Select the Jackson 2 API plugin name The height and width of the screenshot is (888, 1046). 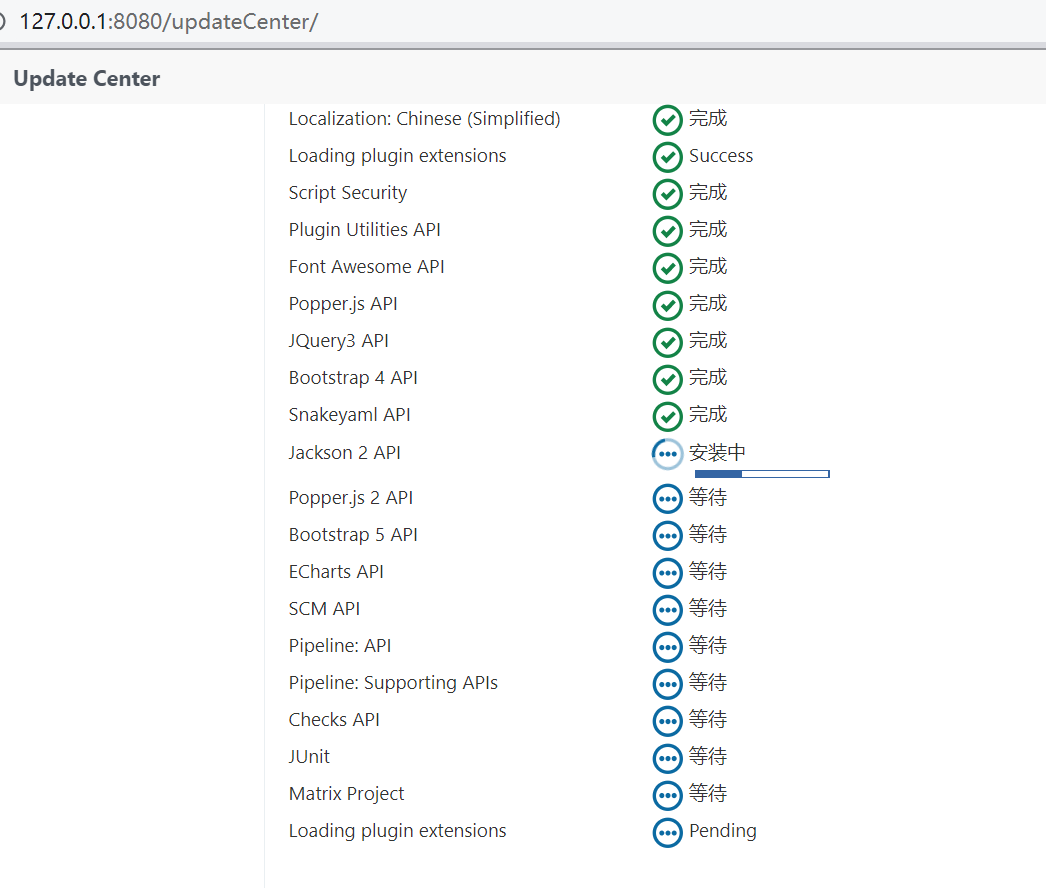(344, 453)
